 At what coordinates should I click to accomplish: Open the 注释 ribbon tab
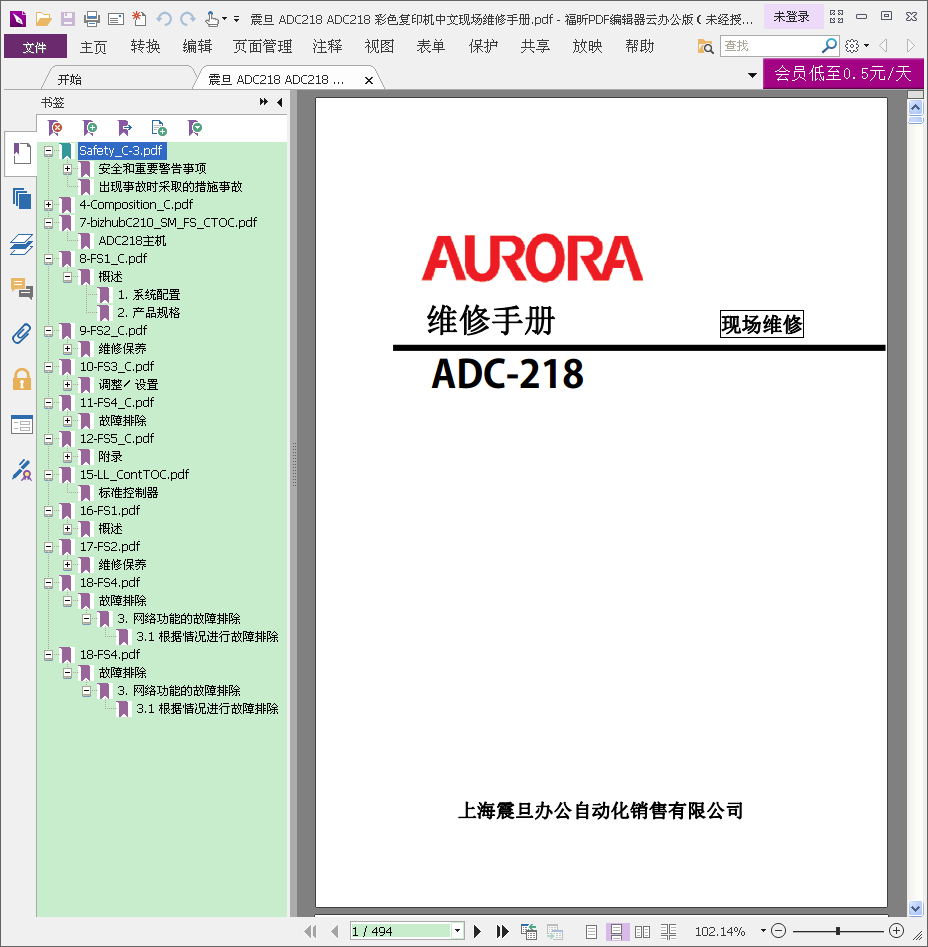(x=327, y=47)
